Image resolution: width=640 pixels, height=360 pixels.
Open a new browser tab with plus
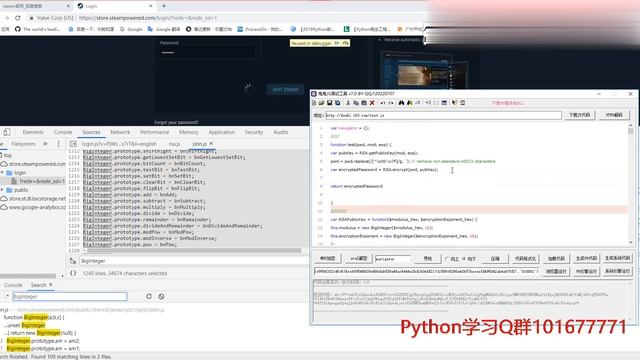tap(164, 6)
